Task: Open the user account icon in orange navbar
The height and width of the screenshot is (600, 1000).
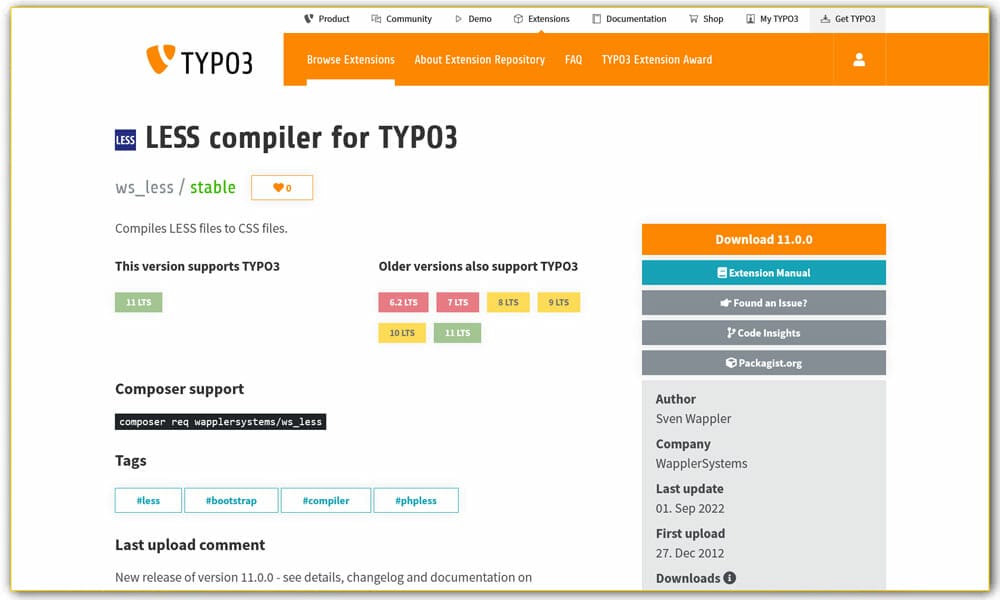Action: tap(858, 60)
